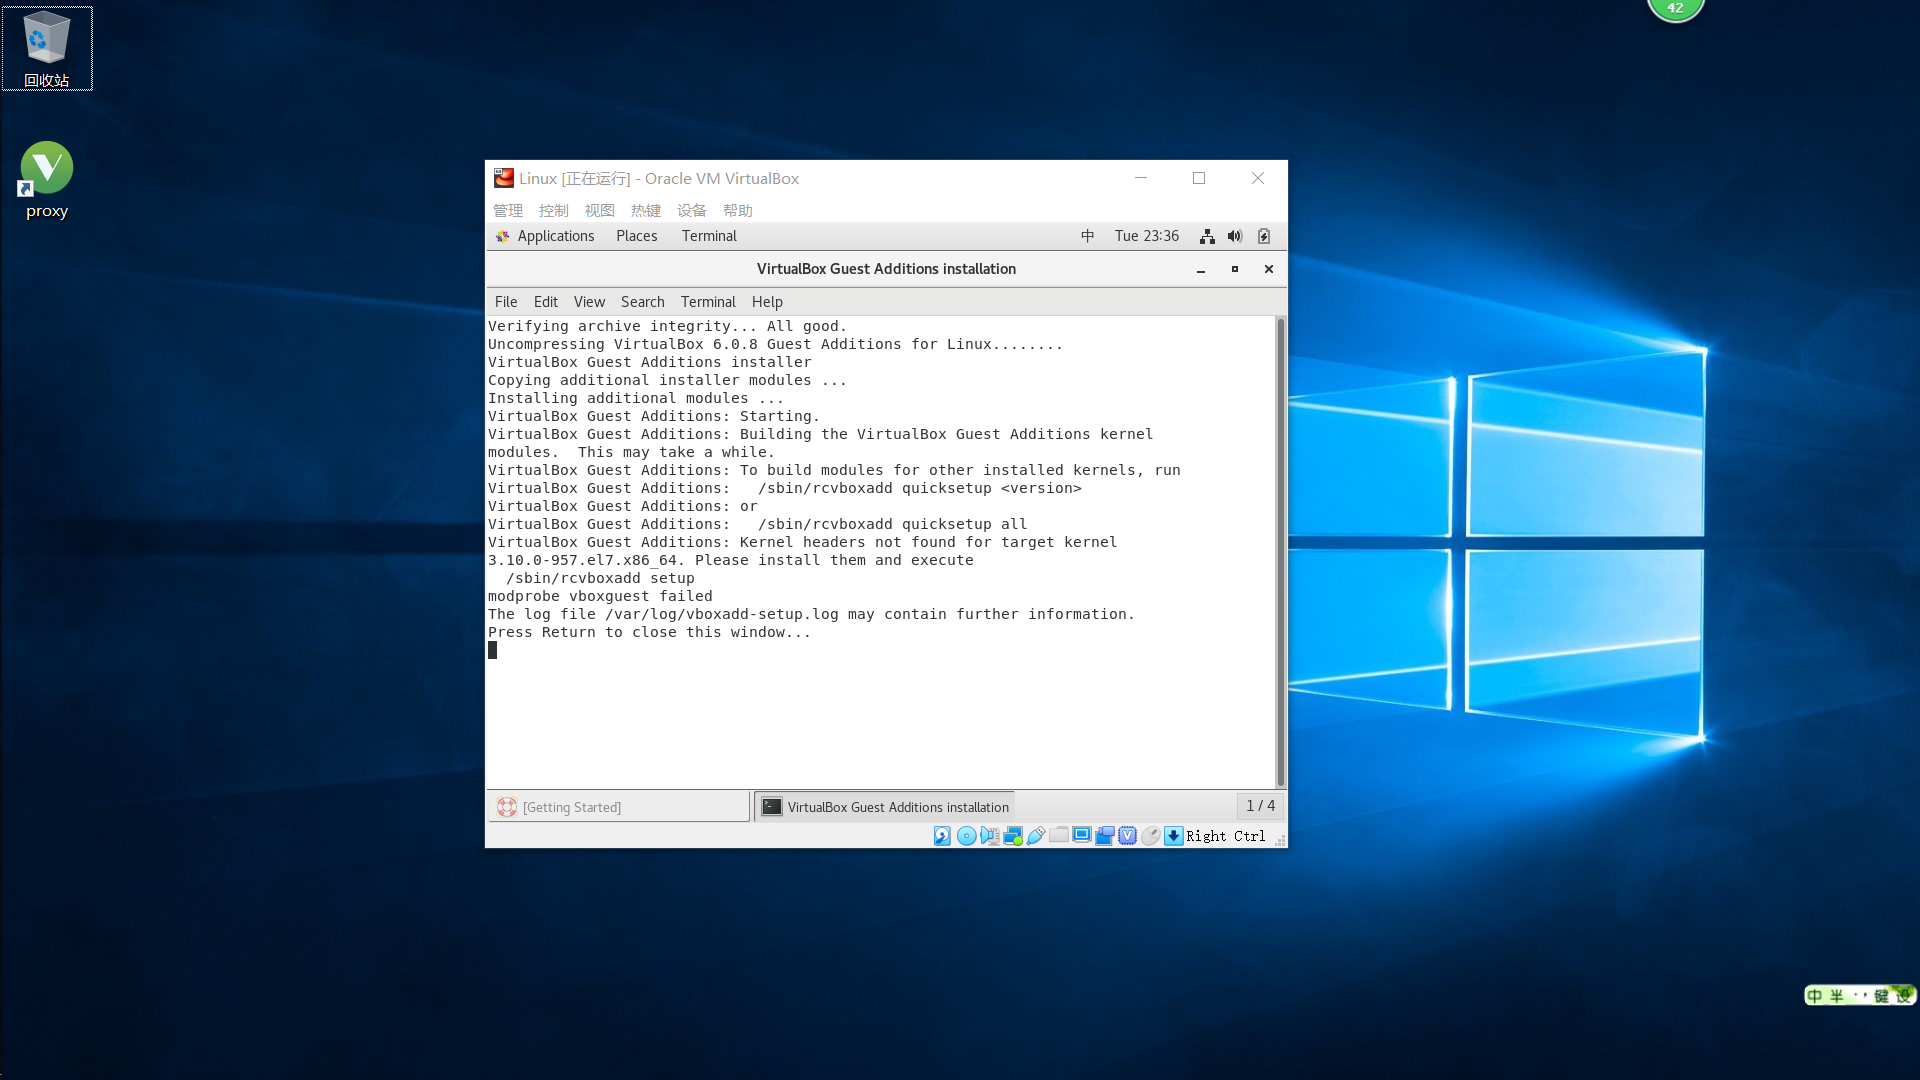1920x1080 pixels.
Task: Click the terminal title 'VirtualBox Guest Additions installation'
Action: click(x=886, y=269)
